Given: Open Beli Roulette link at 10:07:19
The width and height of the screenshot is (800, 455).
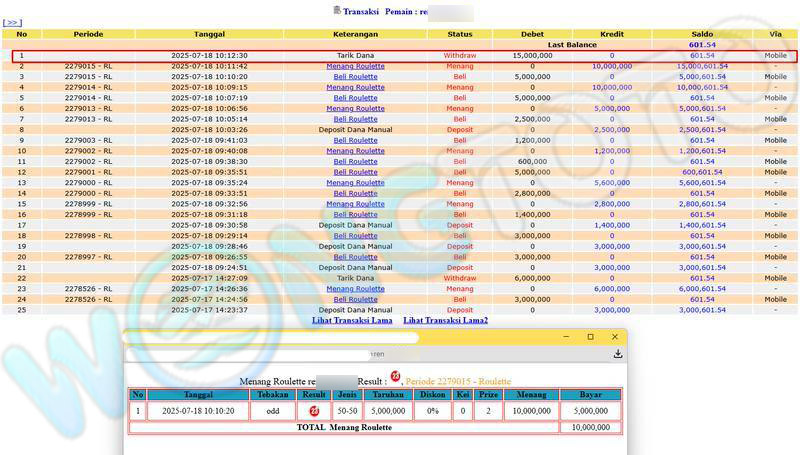Looking at the screenshot, I should point(355,98).
